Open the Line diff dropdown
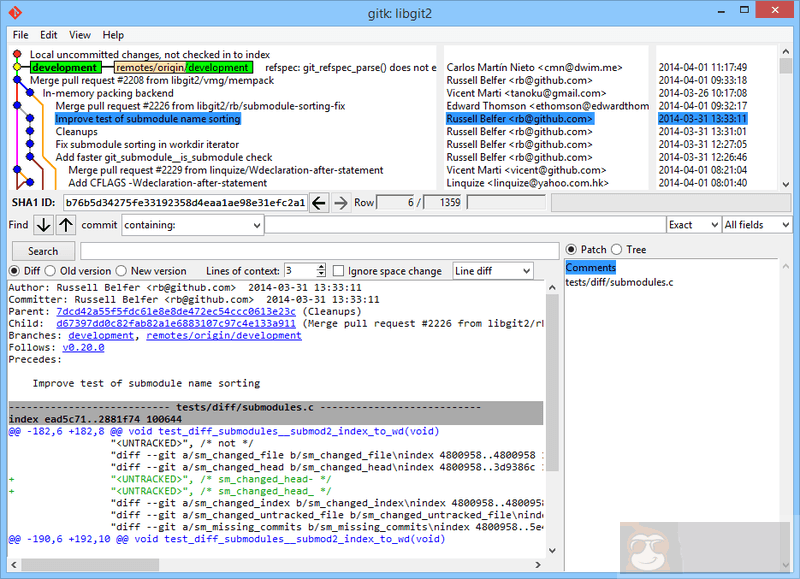Image resolution: width=800 pixels, height=579 pixels. pos(492,271)
